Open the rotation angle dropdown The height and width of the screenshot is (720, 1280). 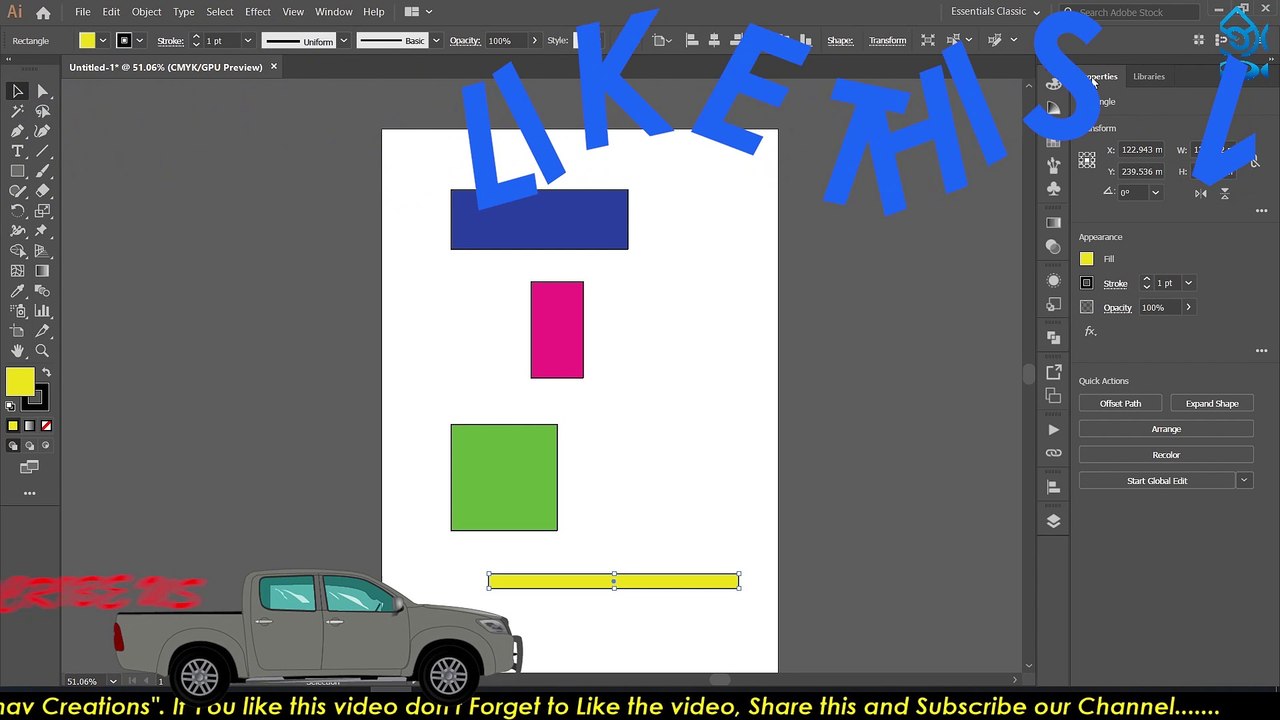(x=1156, y=193)
